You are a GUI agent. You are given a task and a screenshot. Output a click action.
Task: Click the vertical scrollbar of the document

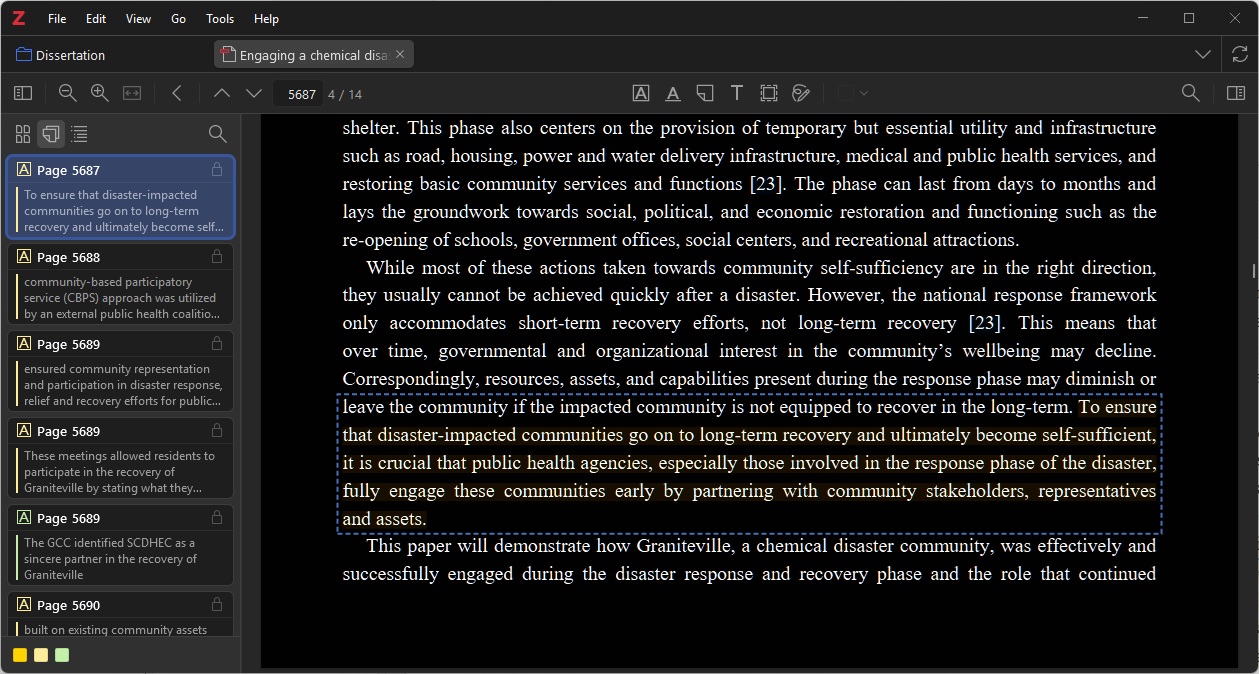[1253, 270]
